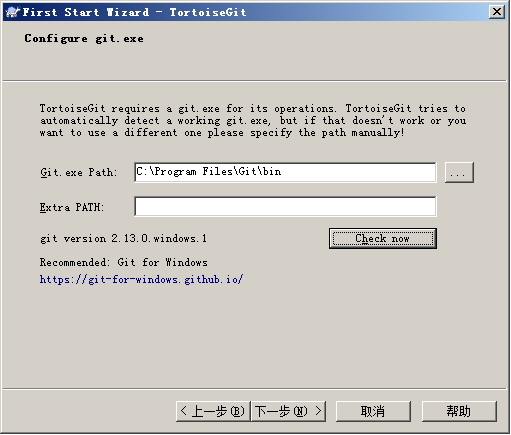Click the git version 2.13.0.windows.1 text
Screen dimensions: 511x435
[x=123, y=239]
